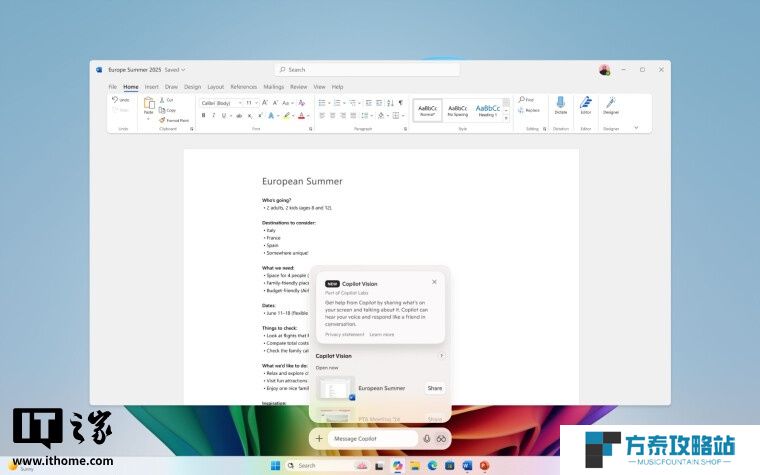Open the Borders button
Viewport: 760px width, 475px height.
point(396,115)
